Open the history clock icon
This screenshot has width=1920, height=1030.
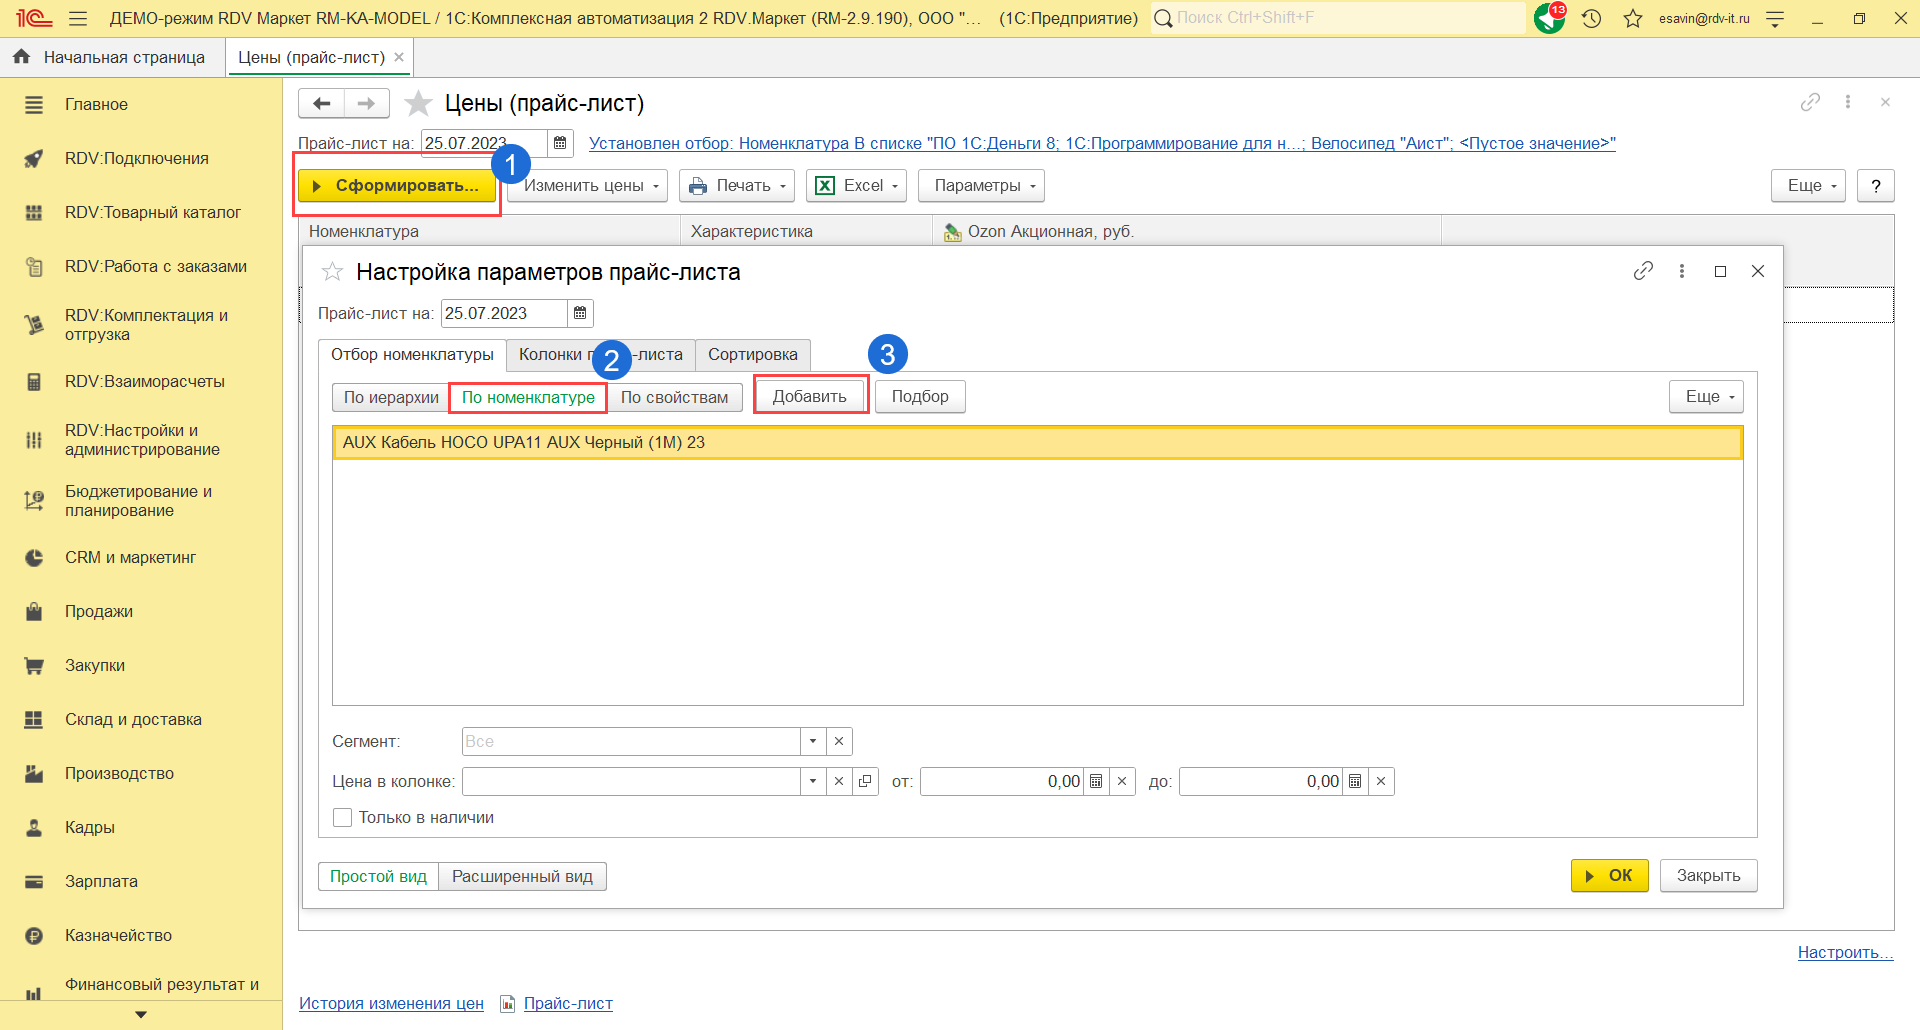pyautogui.click(x=1592, y=18)
